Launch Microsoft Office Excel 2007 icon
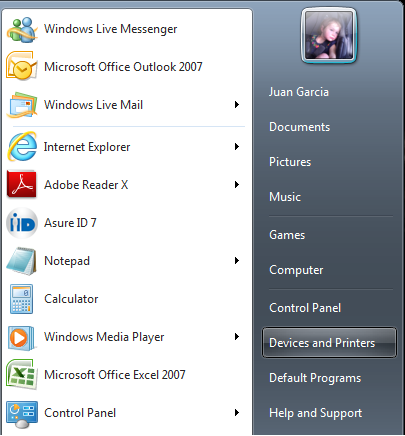Viewport: 405px width, 436px height. 22,375
